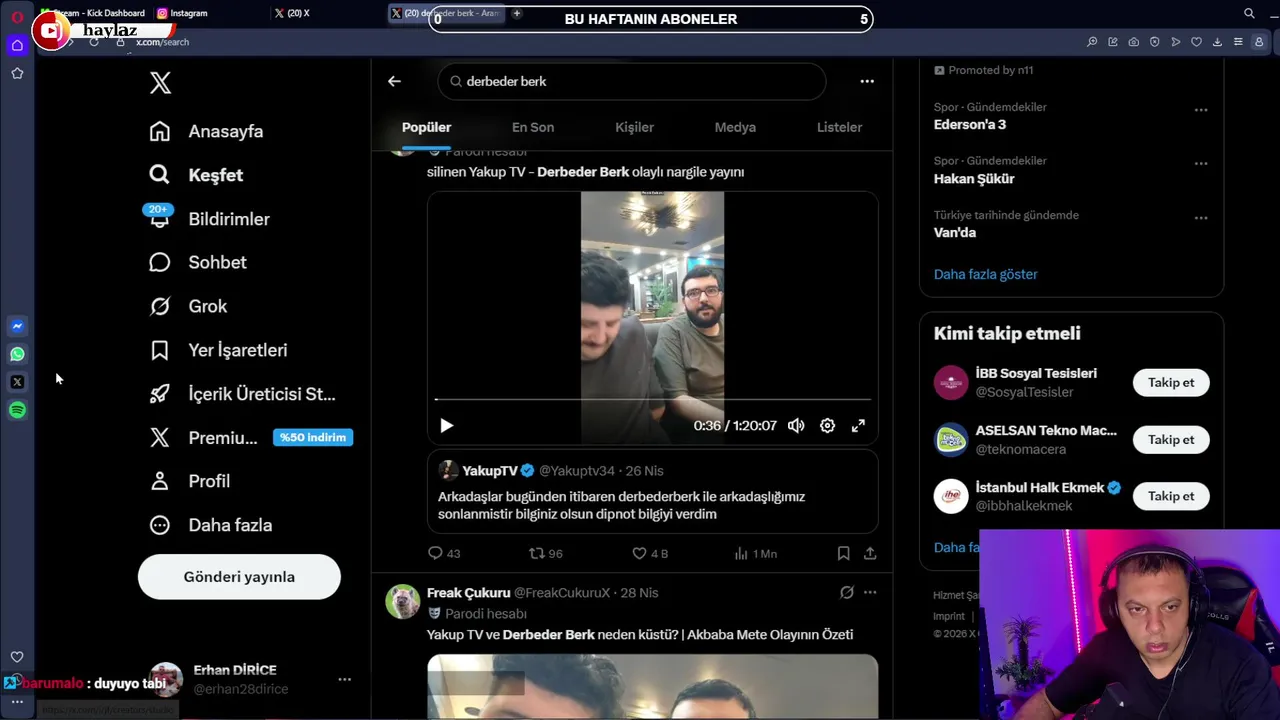
Task: Click Gönderi yayınla button
Action: click(x=239, y=577)
